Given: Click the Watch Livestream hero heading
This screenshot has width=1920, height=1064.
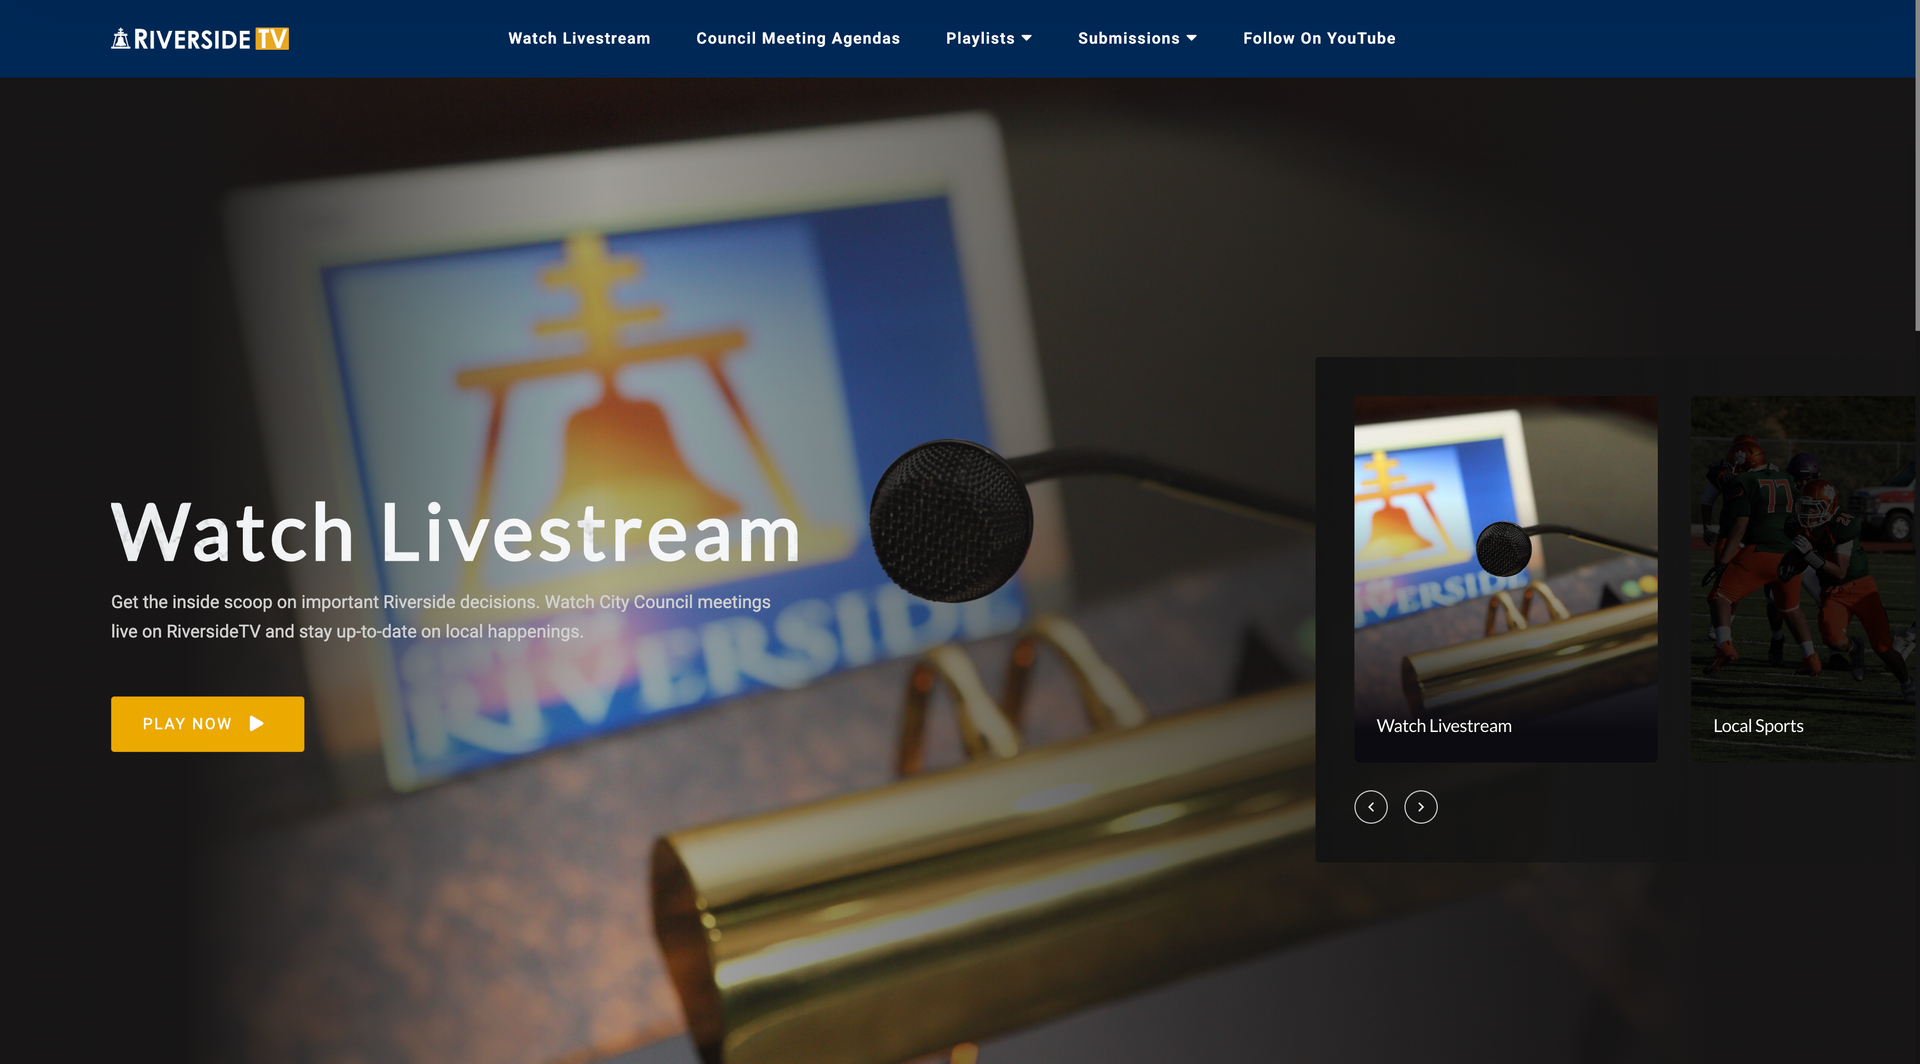Looking at the screenshot, I should tap(455, 533).
